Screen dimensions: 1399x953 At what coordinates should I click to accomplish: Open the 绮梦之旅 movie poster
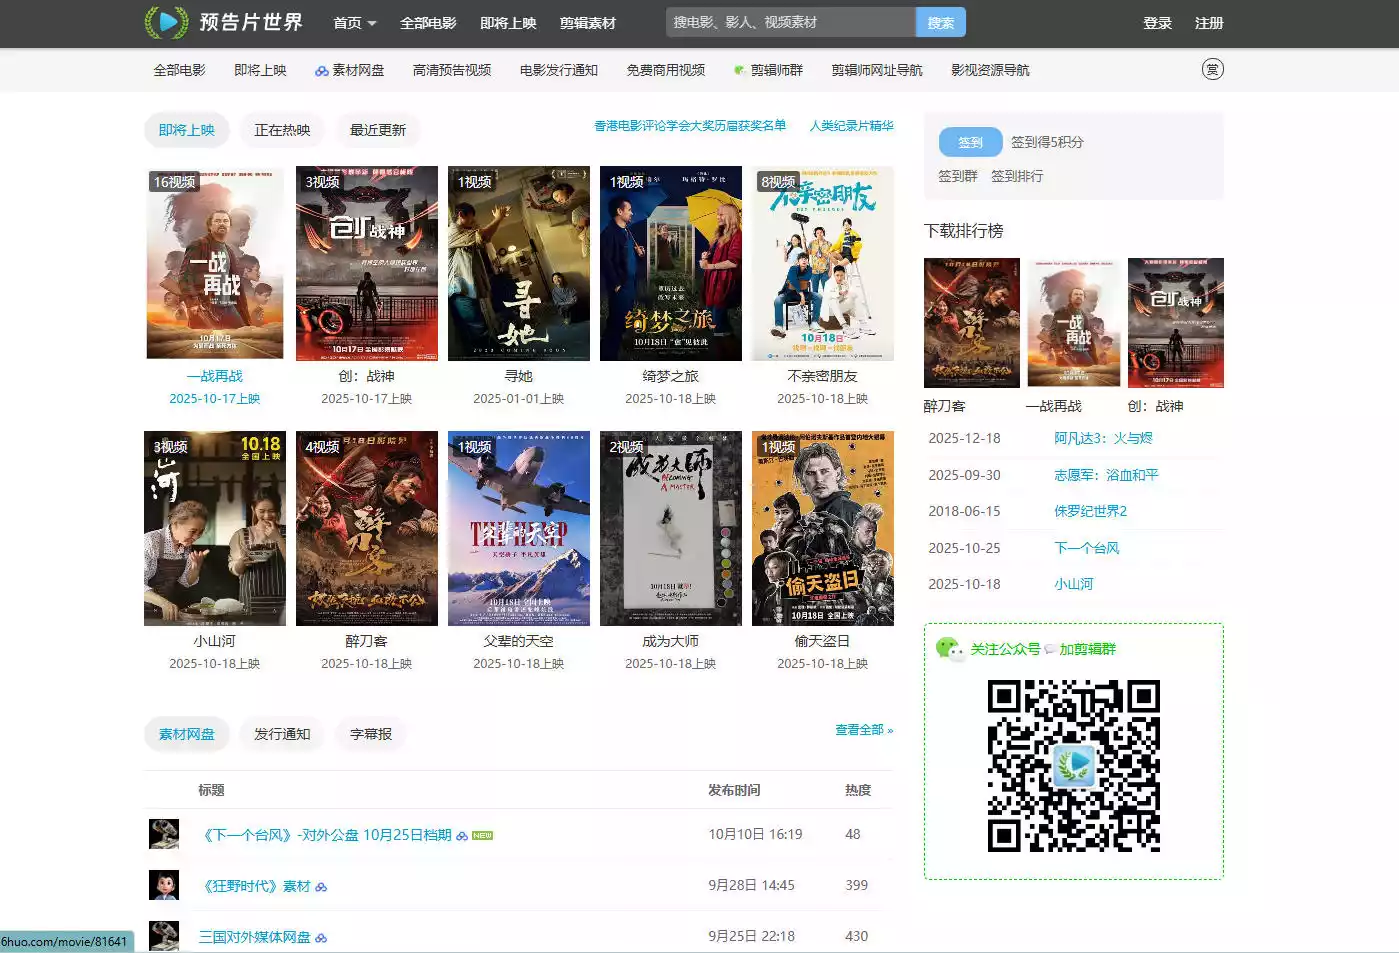click(671, 263)
